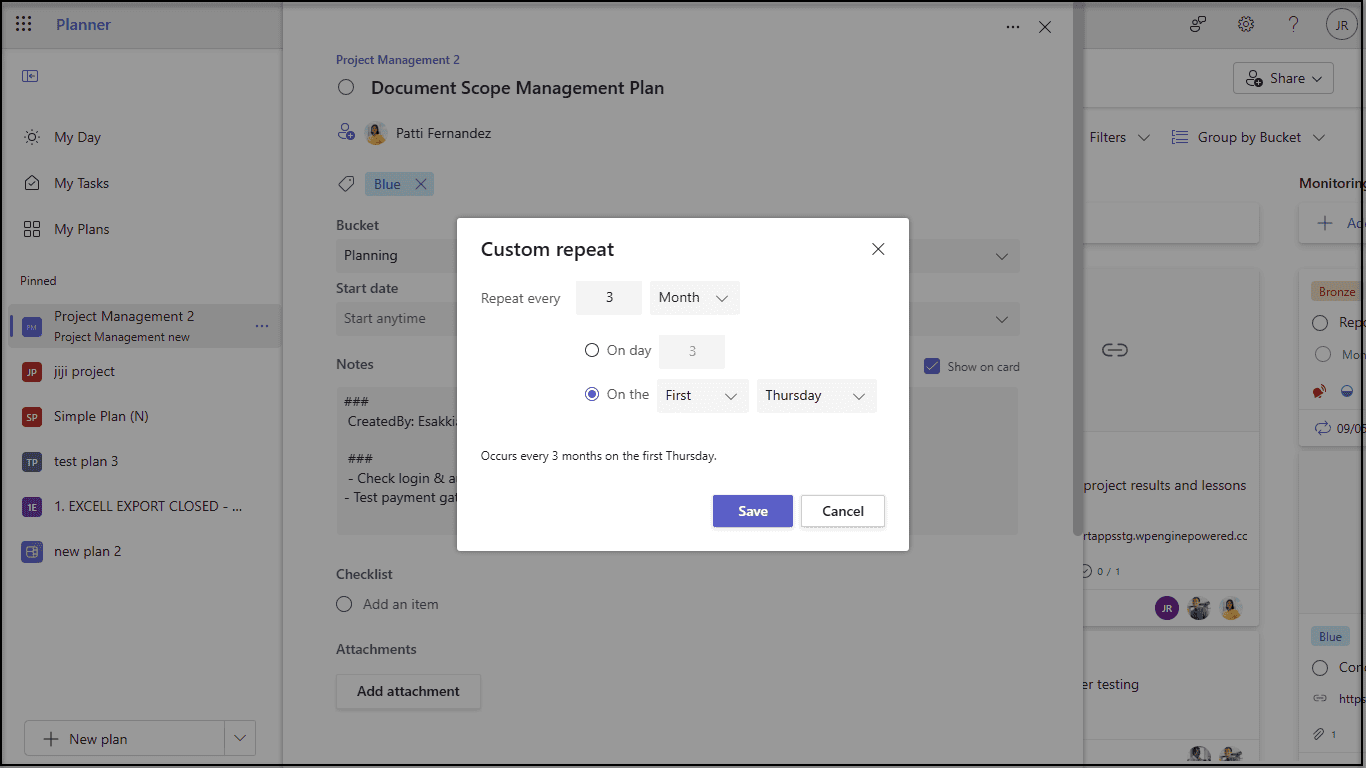Select the jiji project plan icon
The width and height of the screenshot is (1366, 768).
tap(32, 372)
